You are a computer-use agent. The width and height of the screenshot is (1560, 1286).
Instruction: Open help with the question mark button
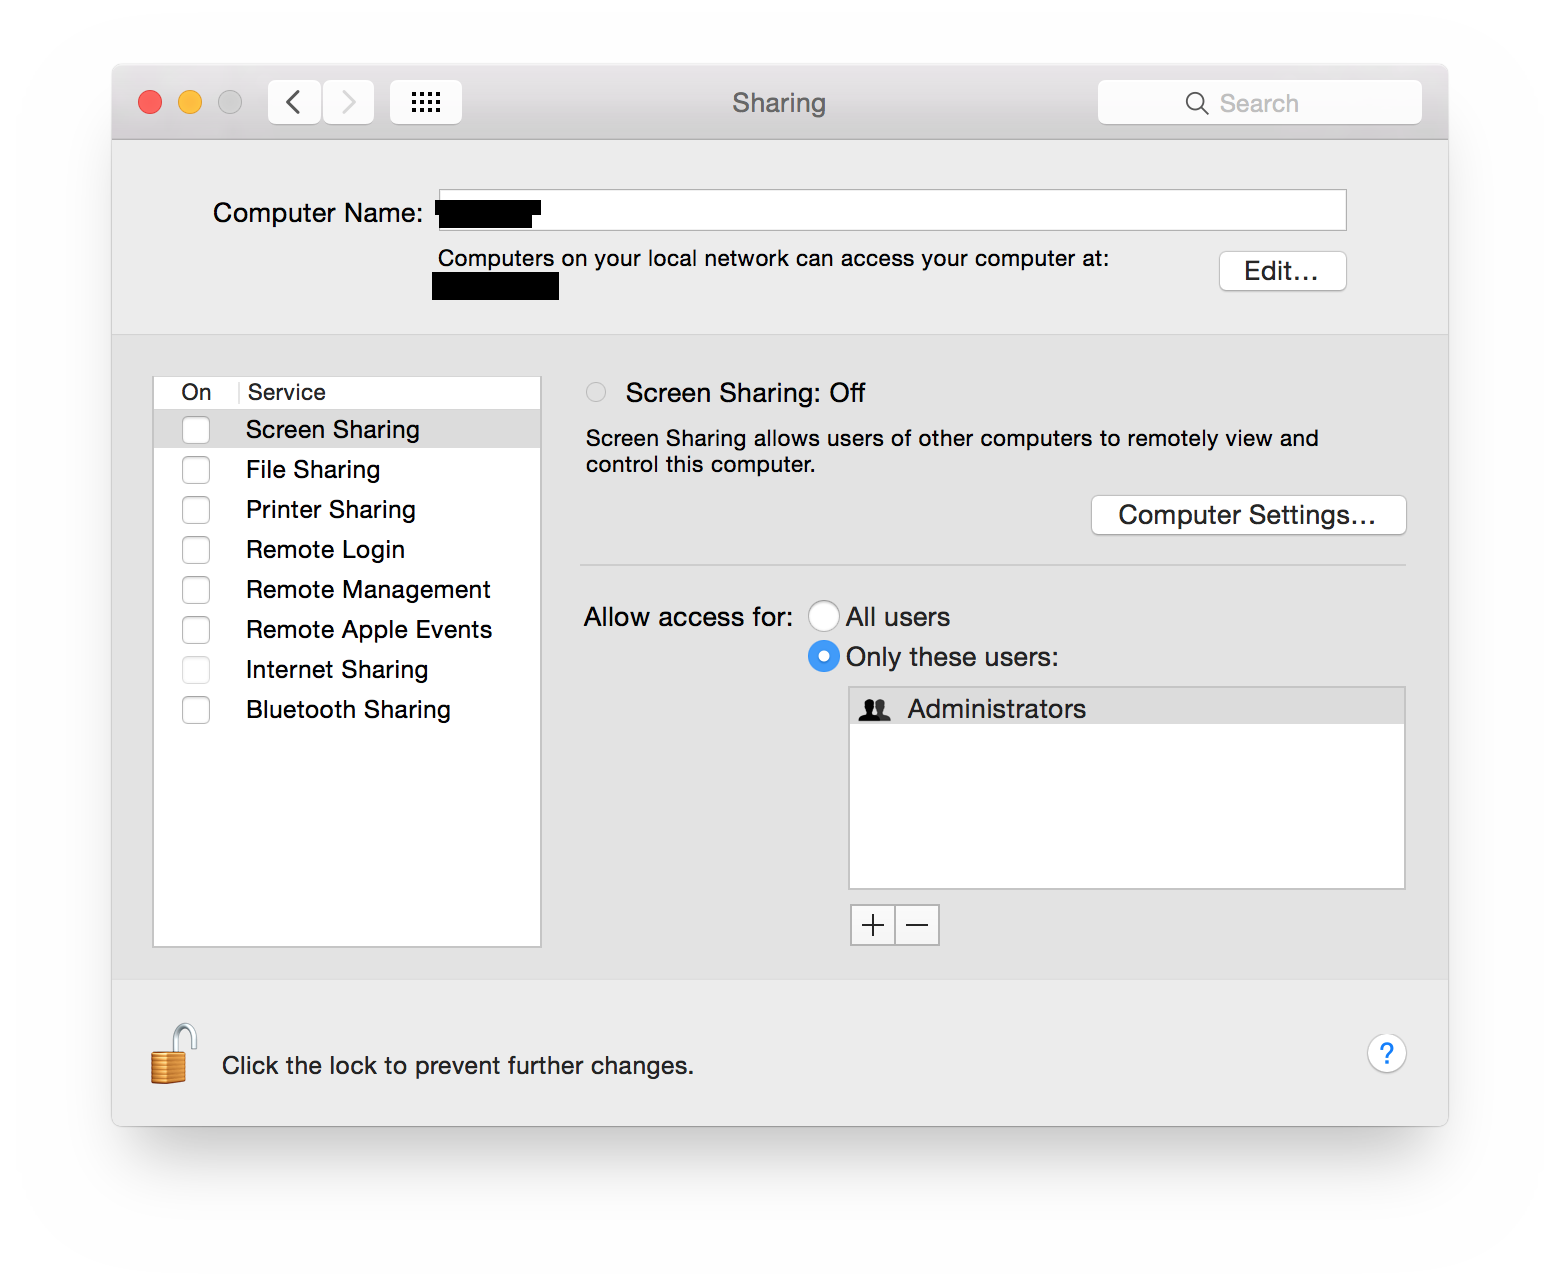point(1386,1053)
